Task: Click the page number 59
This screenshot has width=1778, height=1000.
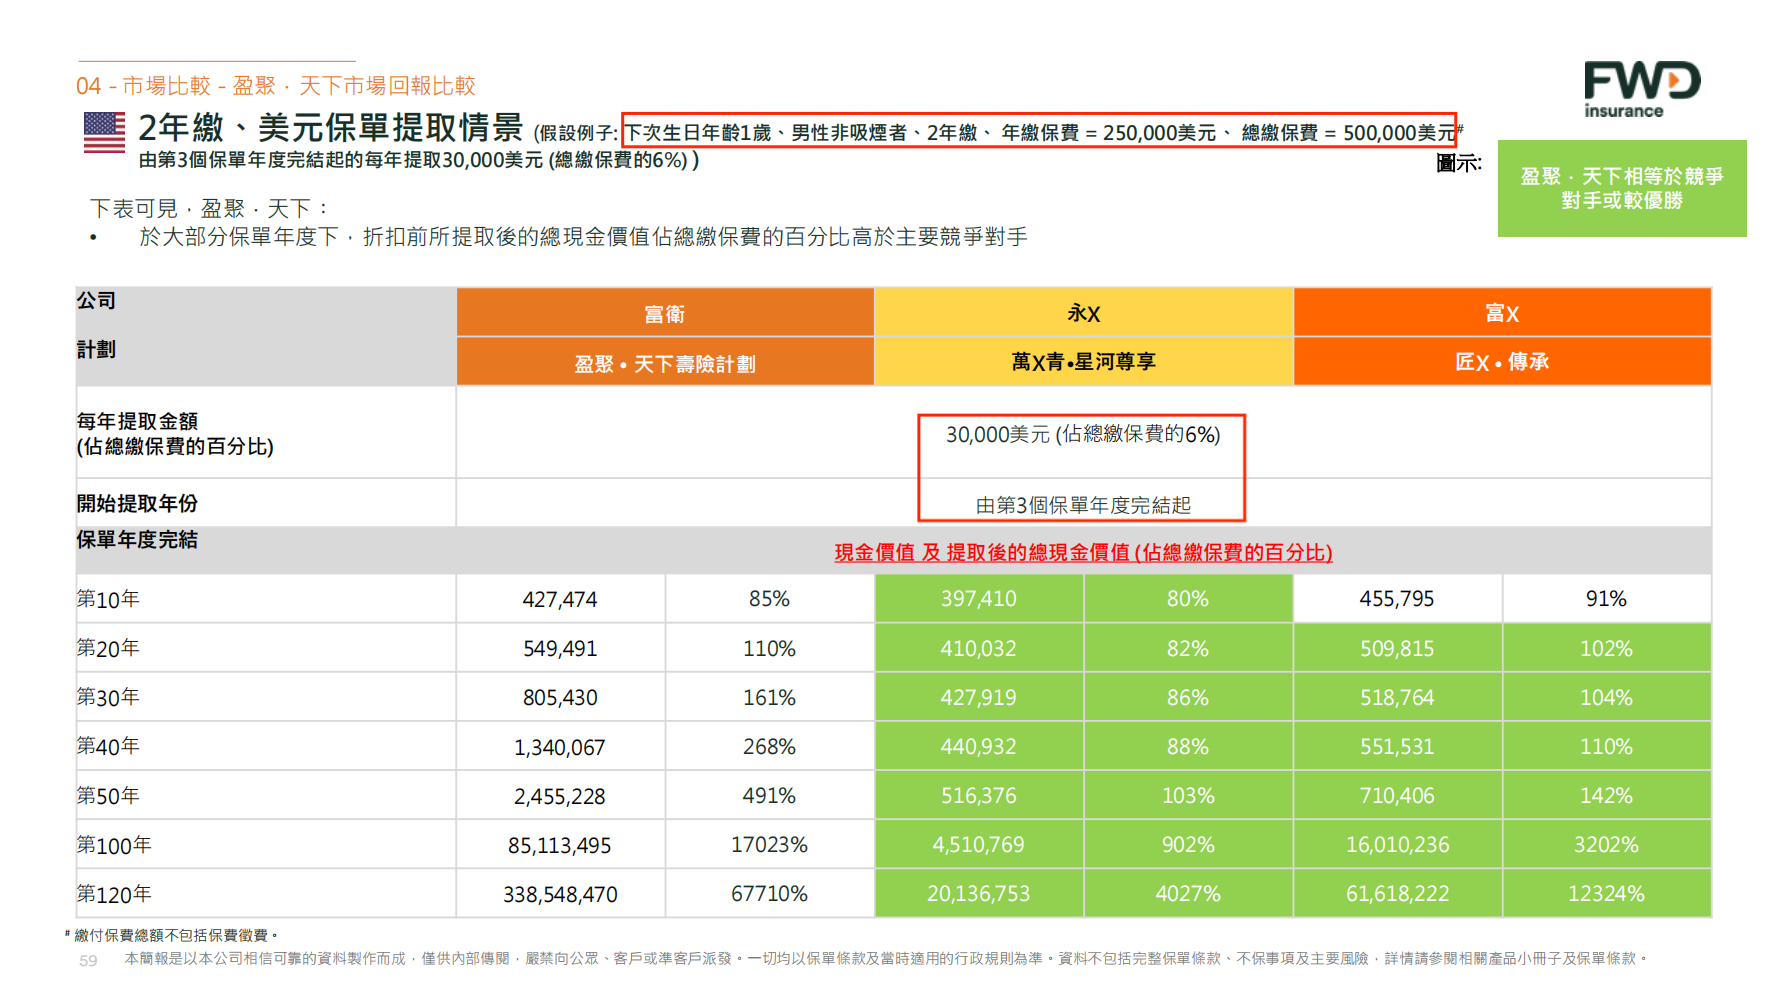Action: tap(88, 960)
